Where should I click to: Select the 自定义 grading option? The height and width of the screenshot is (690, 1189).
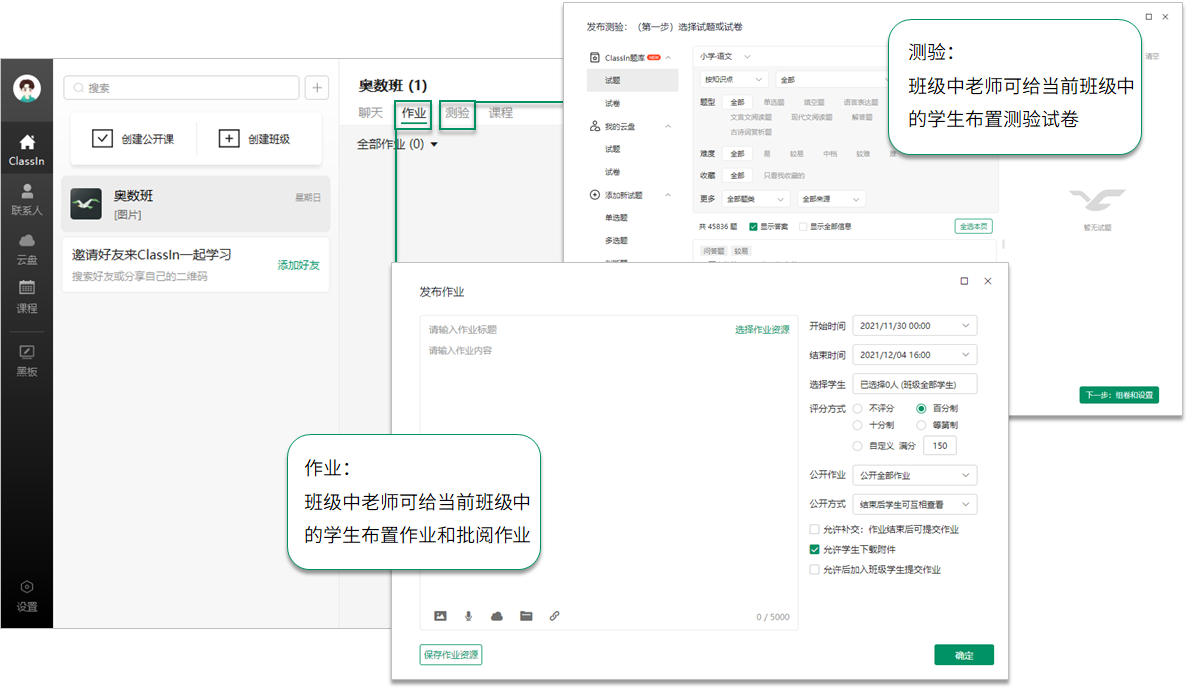click(858, 446)
